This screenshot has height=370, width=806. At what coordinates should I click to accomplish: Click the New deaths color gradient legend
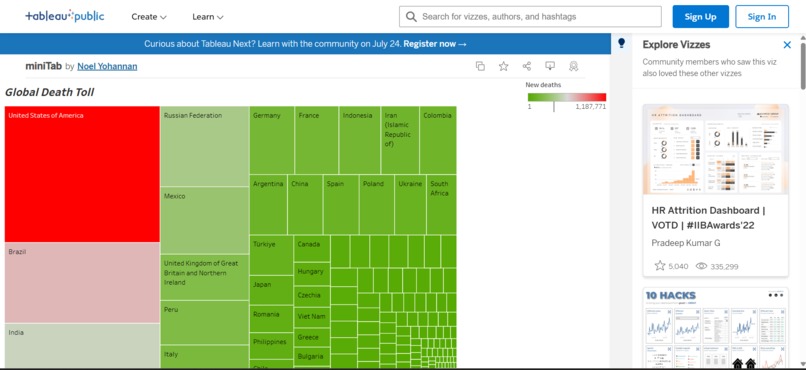tap(566, 97)
